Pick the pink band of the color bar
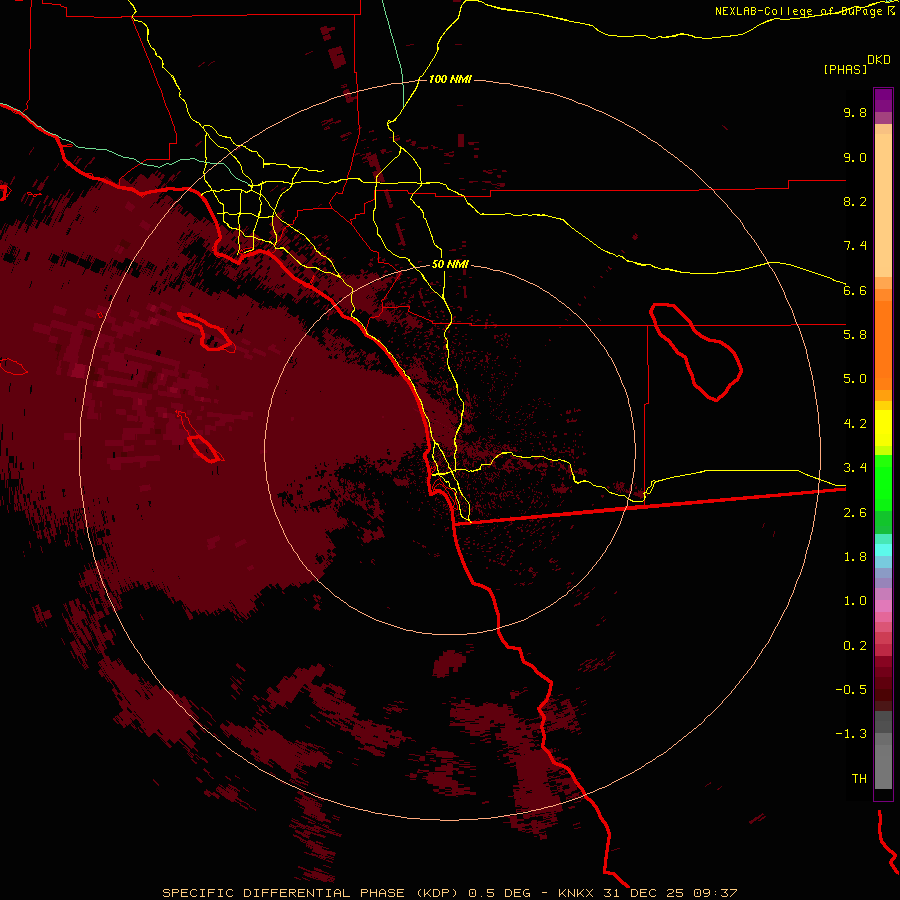The width and height of the screenshot is (900, 900). tap(883, 606)
